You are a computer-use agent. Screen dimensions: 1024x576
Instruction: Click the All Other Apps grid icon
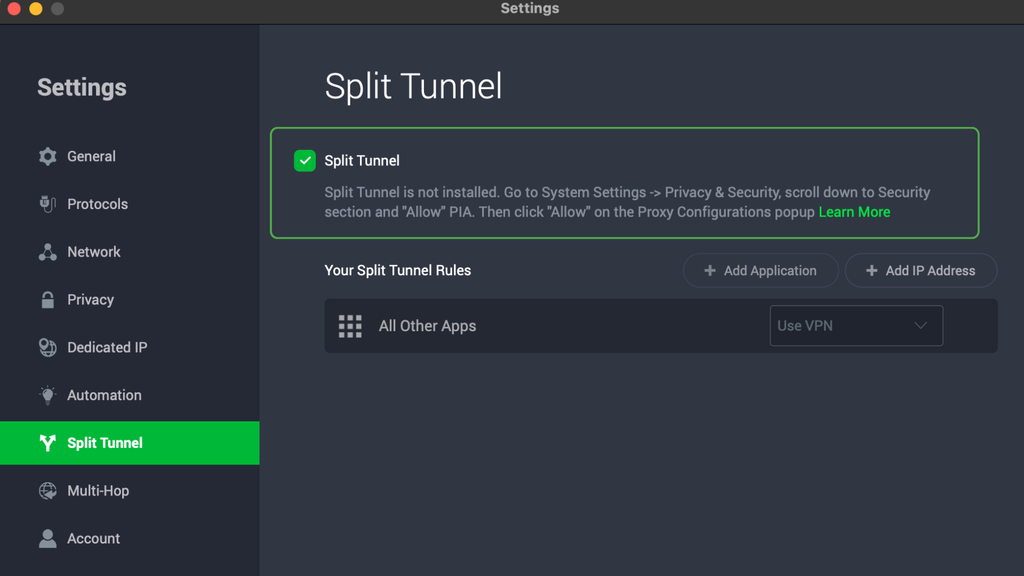(x=350, y=326)
